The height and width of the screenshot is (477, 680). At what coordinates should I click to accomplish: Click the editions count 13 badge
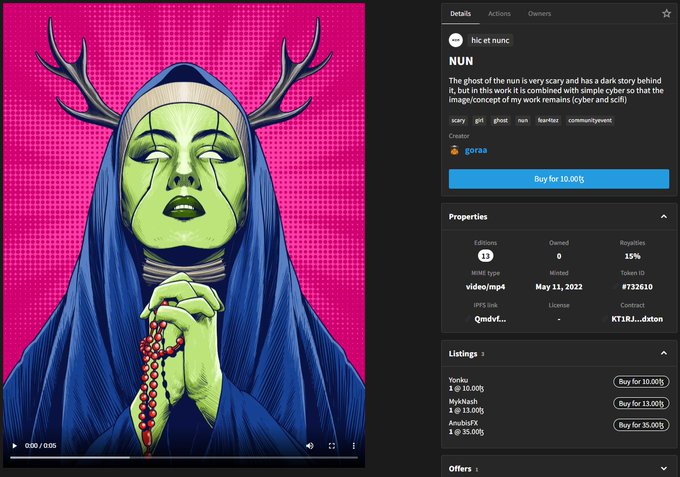click(485, 256)
